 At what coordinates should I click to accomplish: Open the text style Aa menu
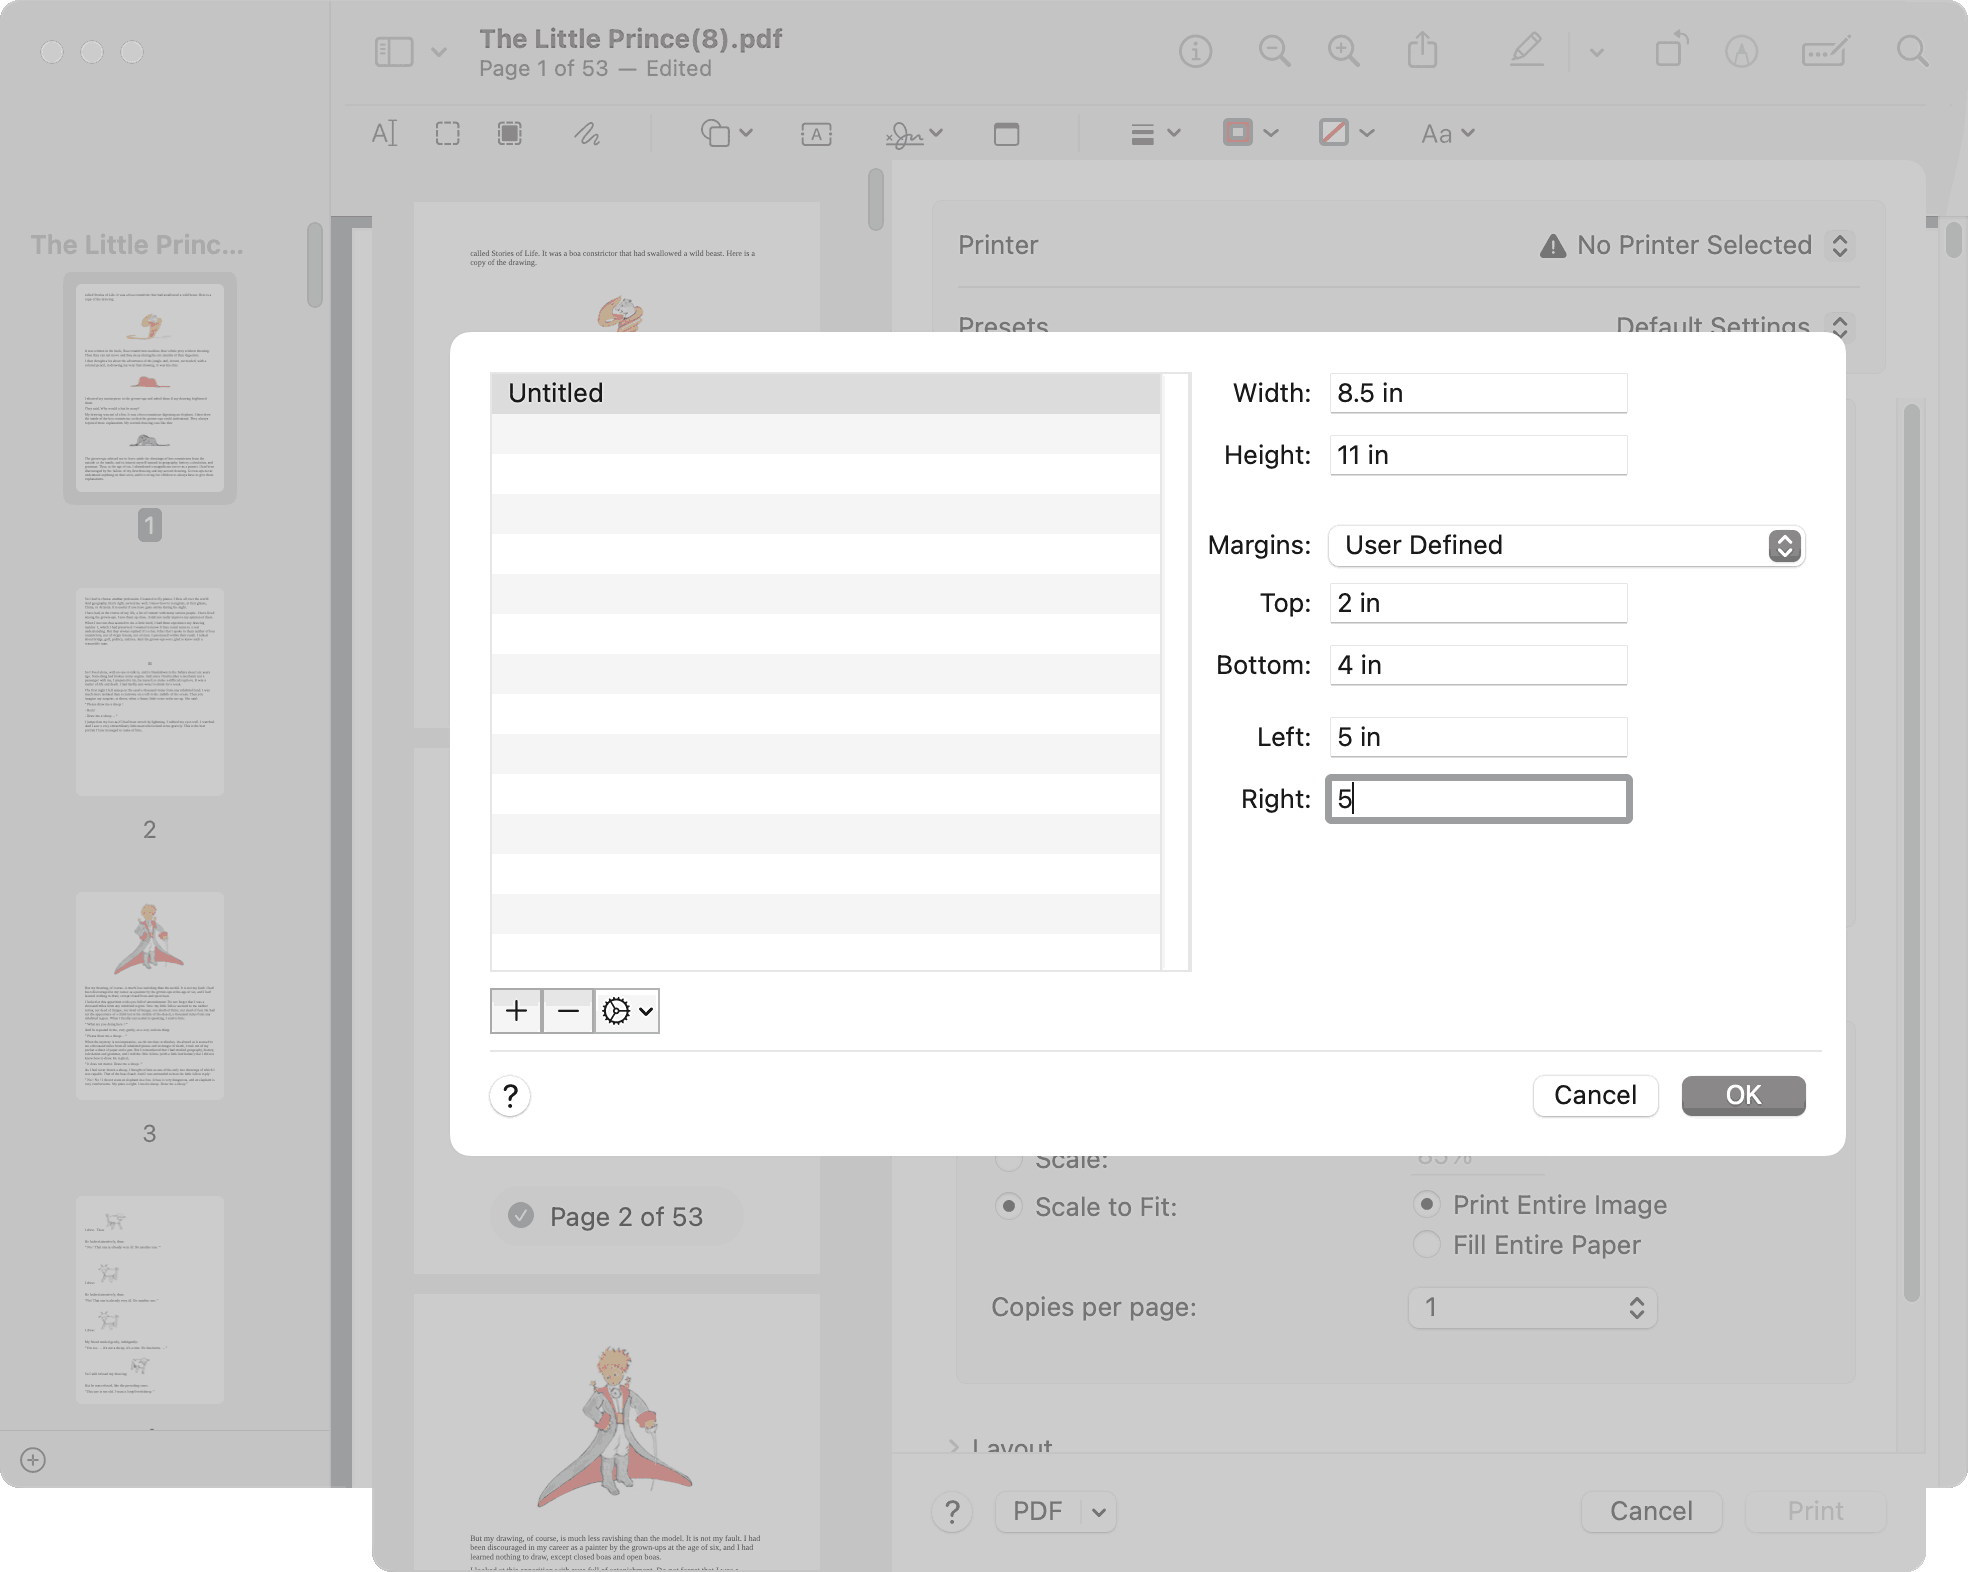(1447, 133)
